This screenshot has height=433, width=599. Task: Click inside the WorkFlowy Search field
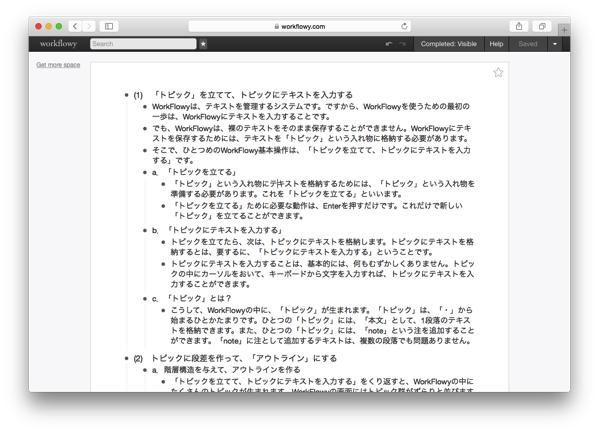point(143,44)
